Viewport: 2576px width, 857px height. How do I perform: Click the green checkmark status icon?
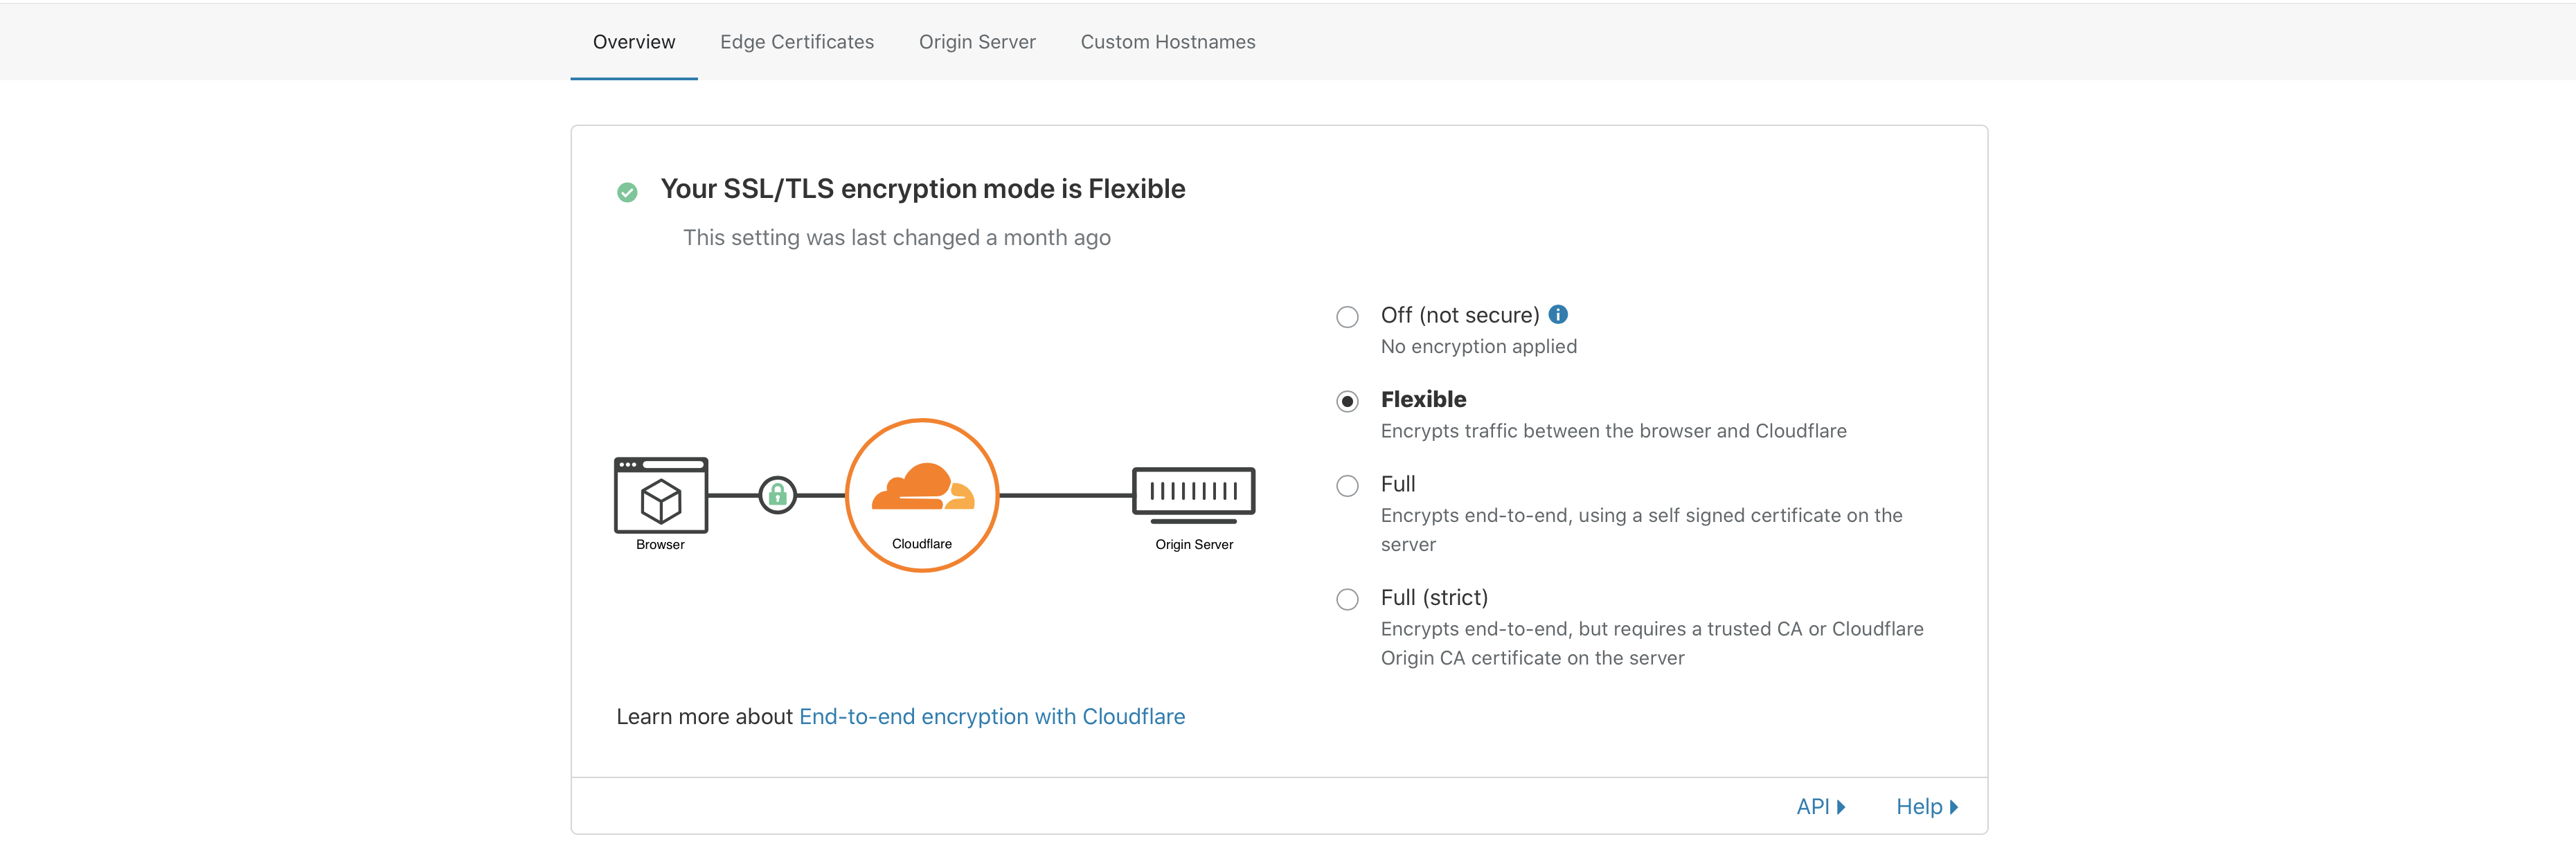[x=627, y=192]
